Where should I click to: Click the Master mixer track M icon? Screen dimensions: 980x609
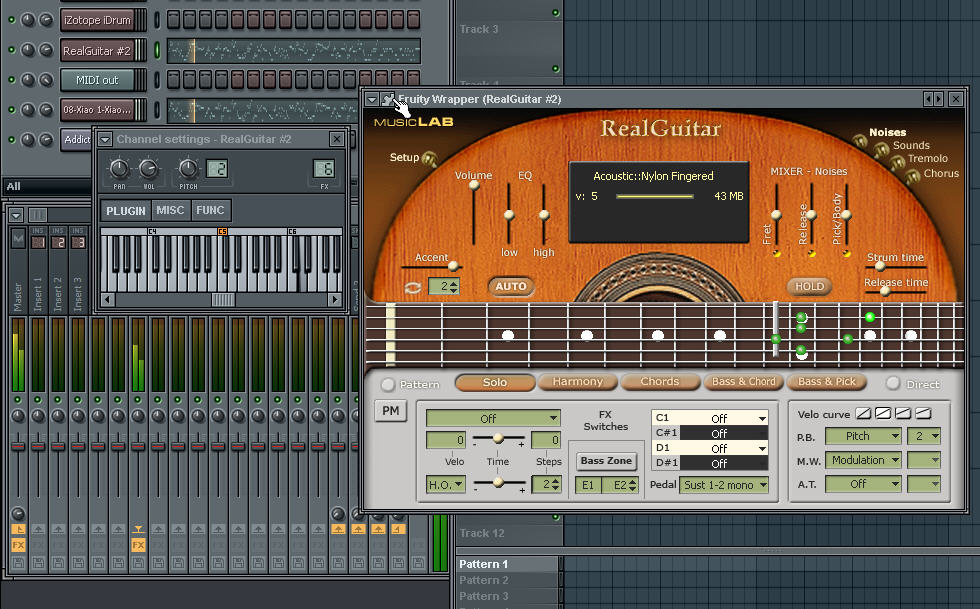[x=18, y=238]
